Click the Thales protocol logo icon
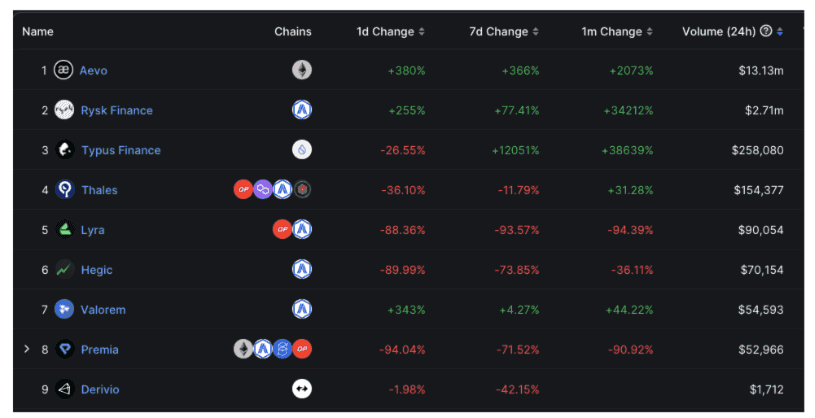The width and height of the screenshot is (815, 418). pyautogui.click(x=65, y=190)
